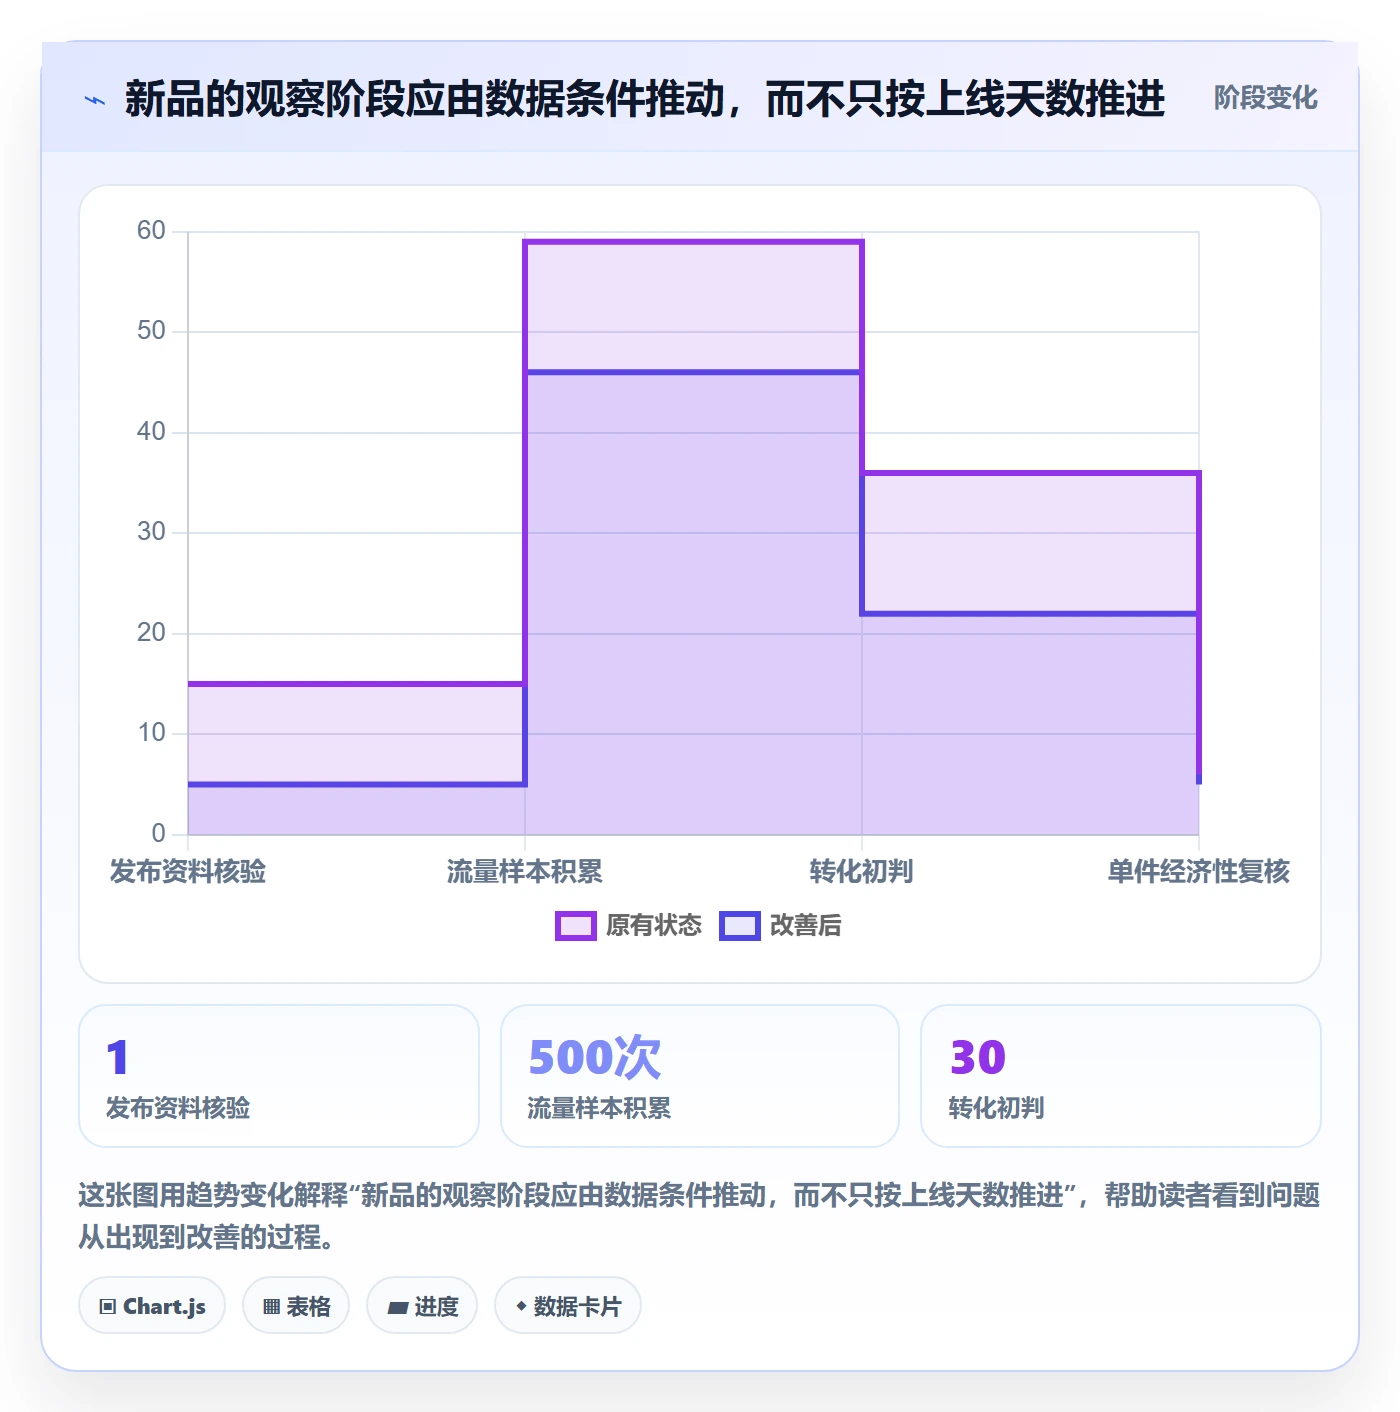Click the y-axis value 30
This screenshot has height=1412, width=1400.
tap(151, 532)
